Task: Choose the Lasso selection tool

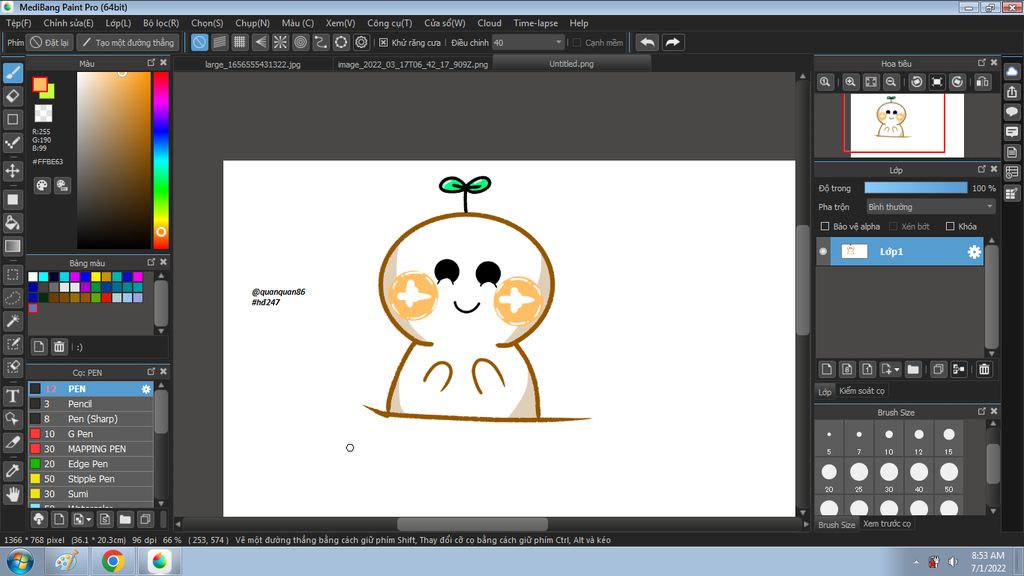Action: coord(12,298)
